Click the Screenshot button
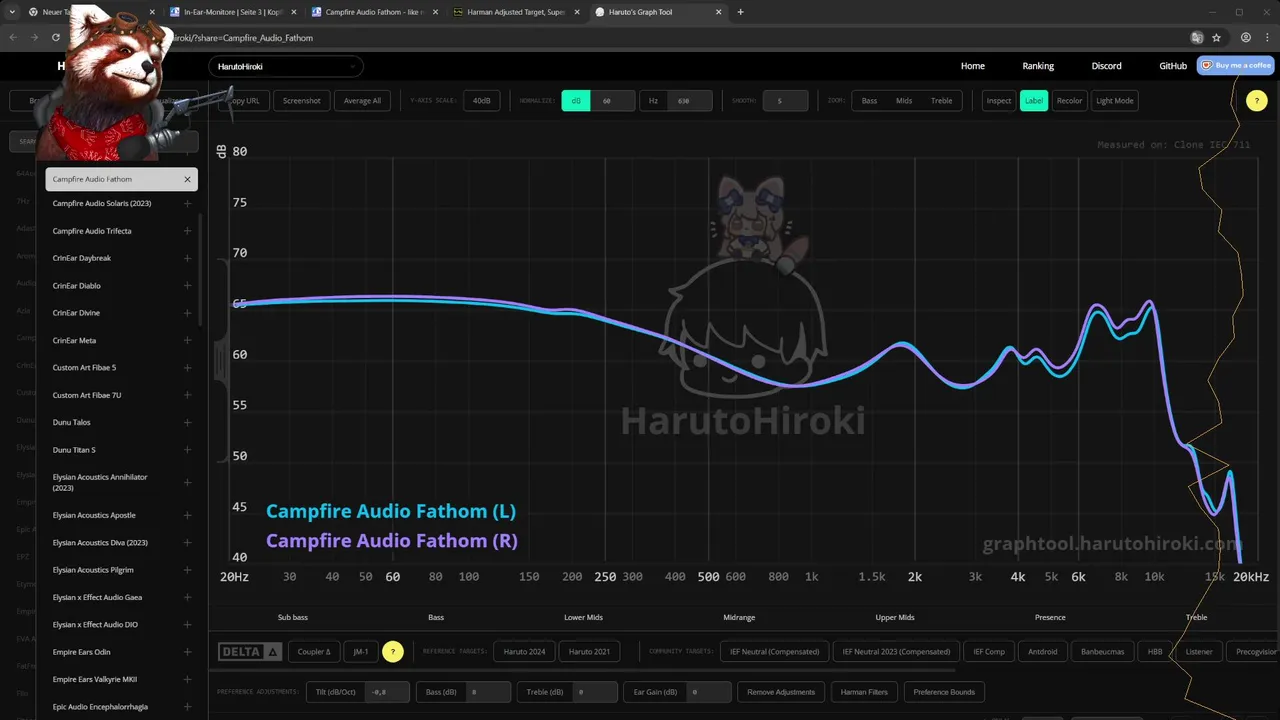Image resolution: width=1280 pixels, height=720 pixels. pos(302,101)
